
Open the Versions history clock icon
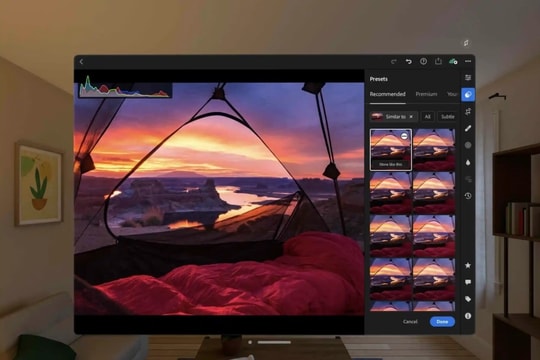[x=468, y=196]
